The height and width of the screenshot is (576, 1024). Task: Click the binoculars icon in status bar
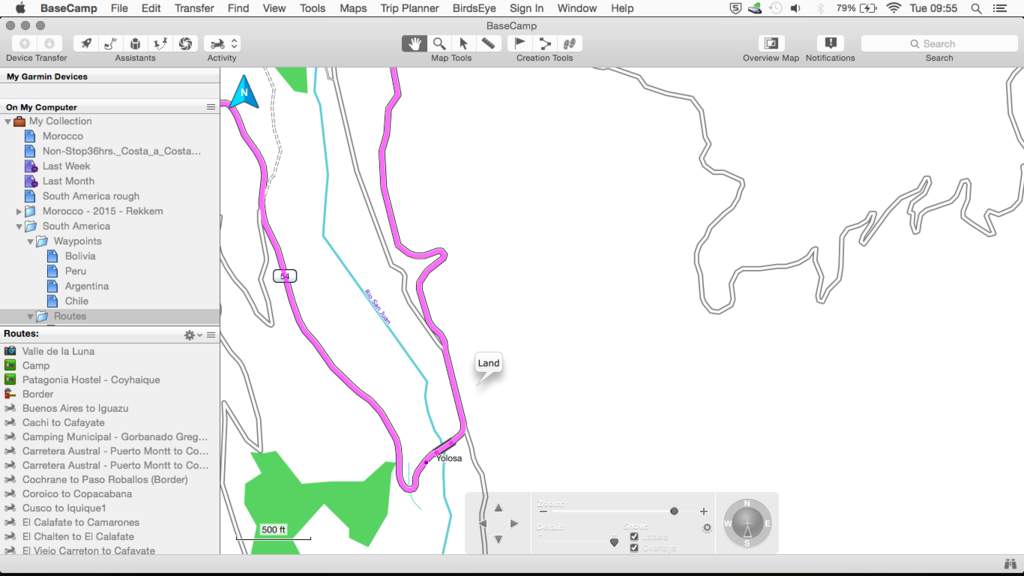pyautogui.click(x=1010, y=564)
